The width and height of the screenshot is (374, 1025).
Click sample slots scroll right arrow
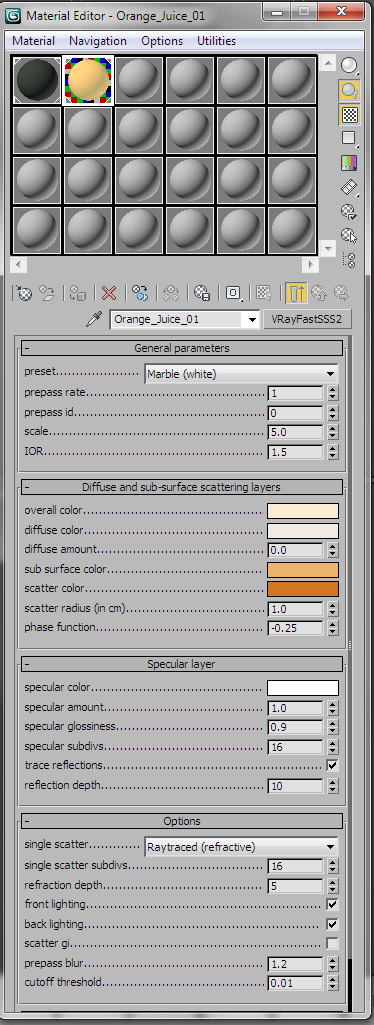[x=311, y=265]
